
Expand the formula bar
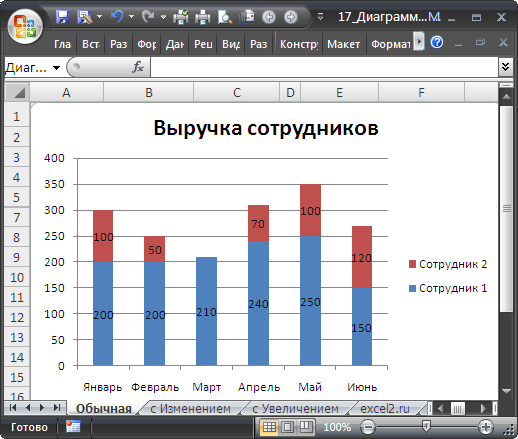click(505, 67)
